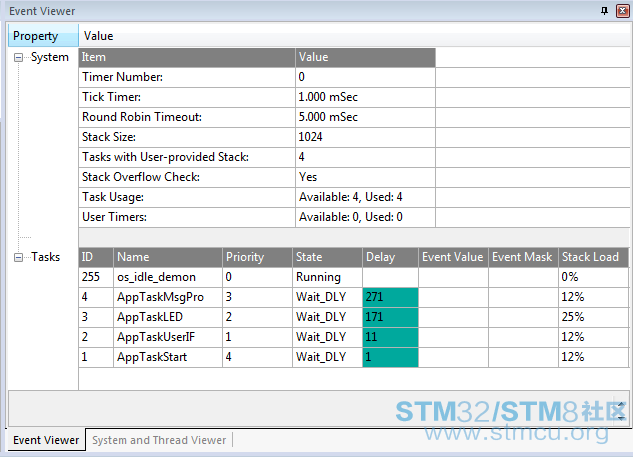The height and width of the screenshot is (457, 633).
Task: Click the 0% stack load cell
Action: (593, 277)
